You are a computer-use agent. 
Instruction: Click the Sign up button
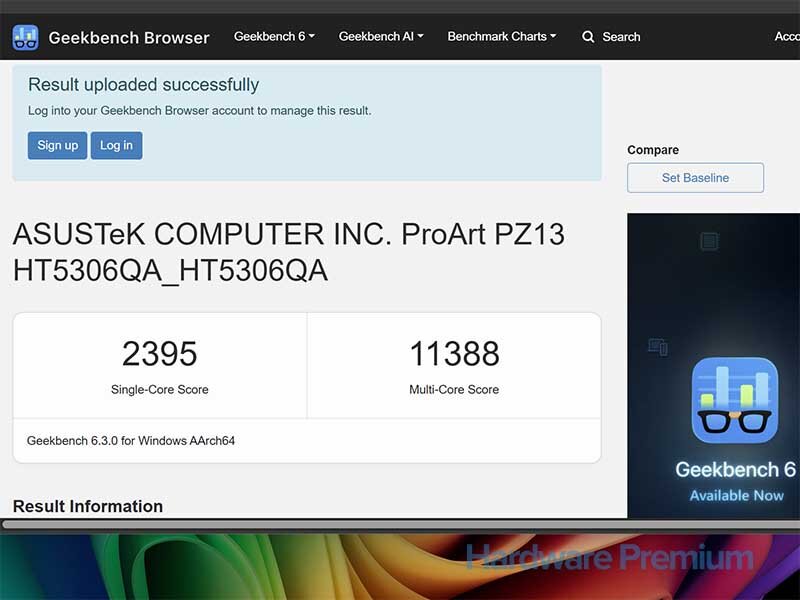tap(58, 145)
